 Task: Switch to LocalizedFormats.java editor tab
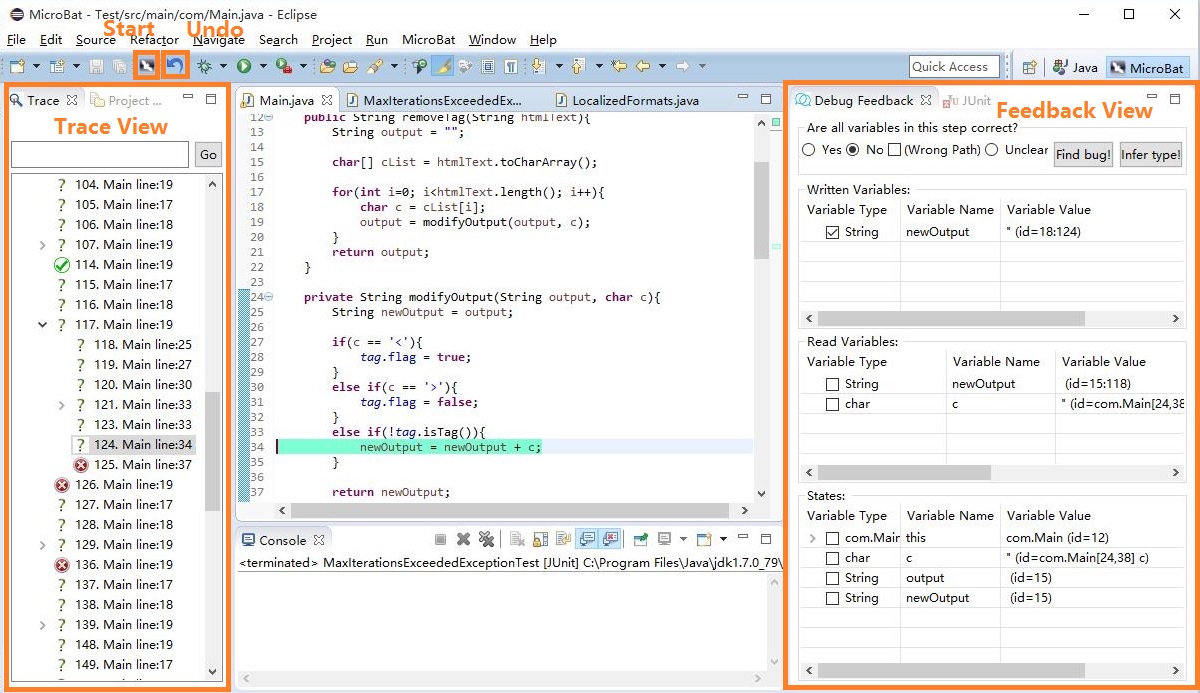[628, 100]
